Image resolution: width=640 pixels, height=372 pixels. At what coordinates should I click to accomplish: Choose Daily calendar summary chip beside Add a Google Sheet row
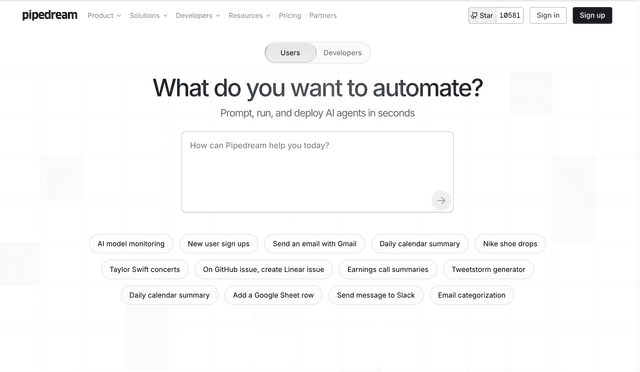169,295
